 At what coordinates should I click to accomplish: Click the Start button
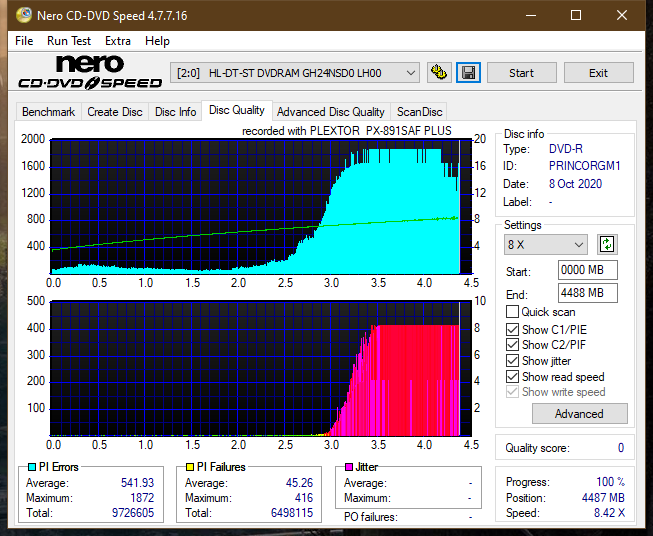click(x=521, y=73)
